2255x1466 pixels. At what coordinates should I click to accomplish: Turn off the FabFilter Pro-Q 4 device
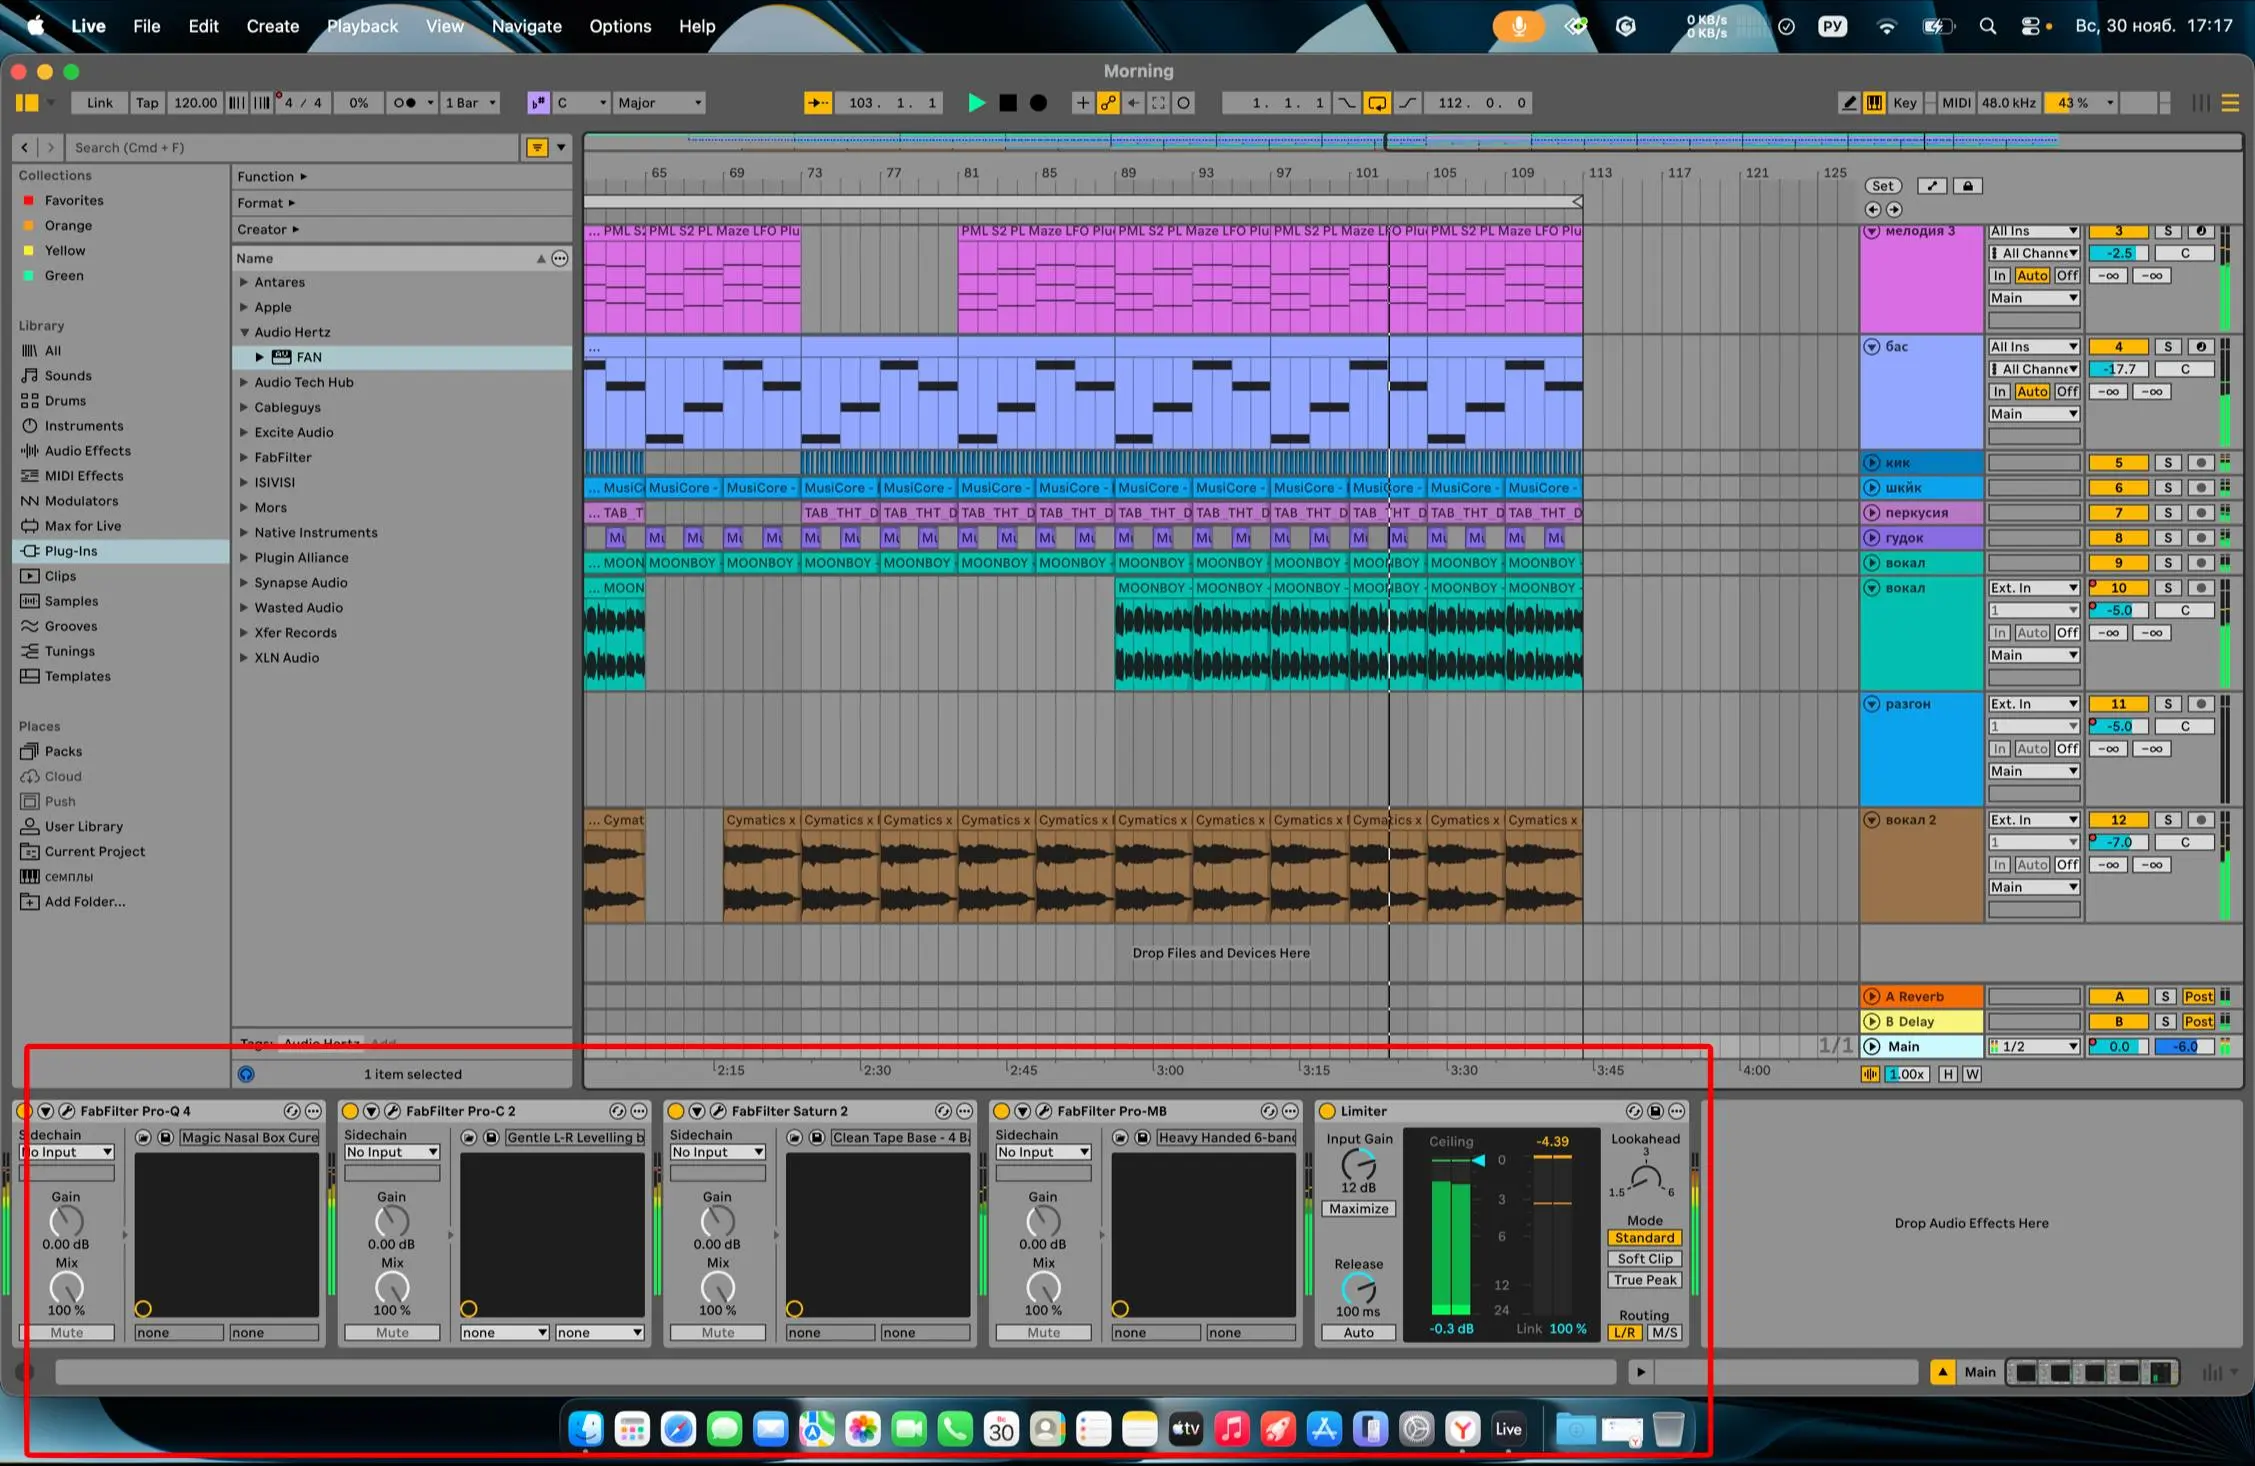click(x=25, y=1111)
